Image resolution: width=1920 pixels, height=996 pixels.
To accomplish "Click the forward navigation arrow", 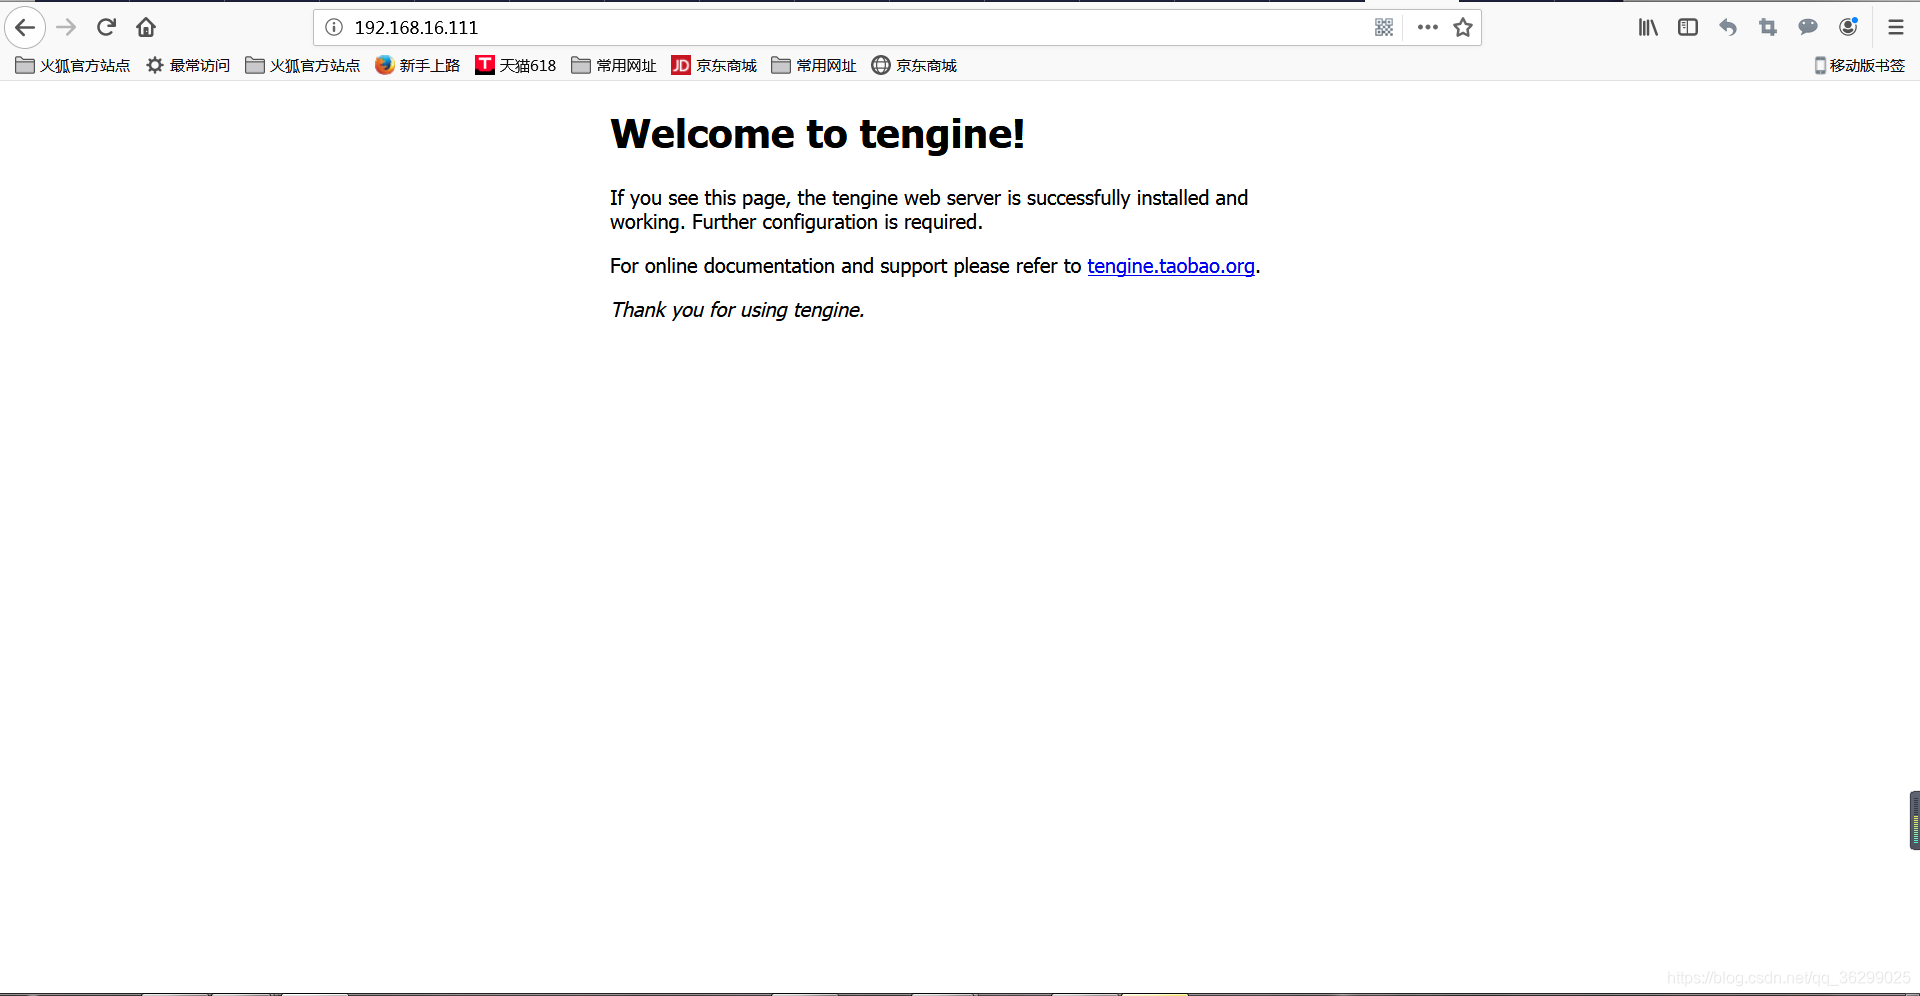I will point(66,27).
